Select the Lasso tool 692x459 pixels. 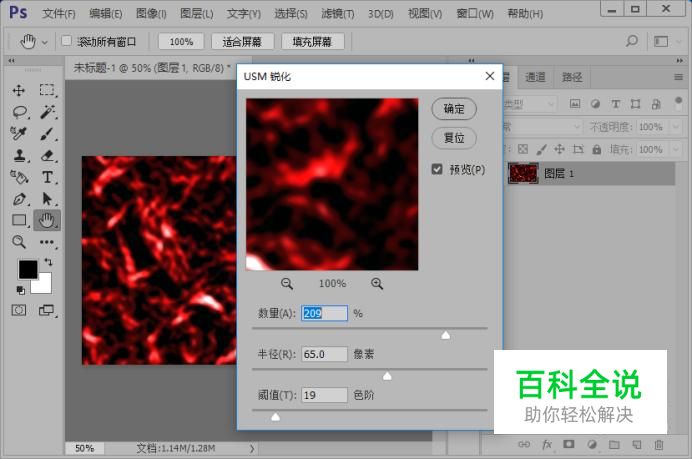click(x=19, y=112)
